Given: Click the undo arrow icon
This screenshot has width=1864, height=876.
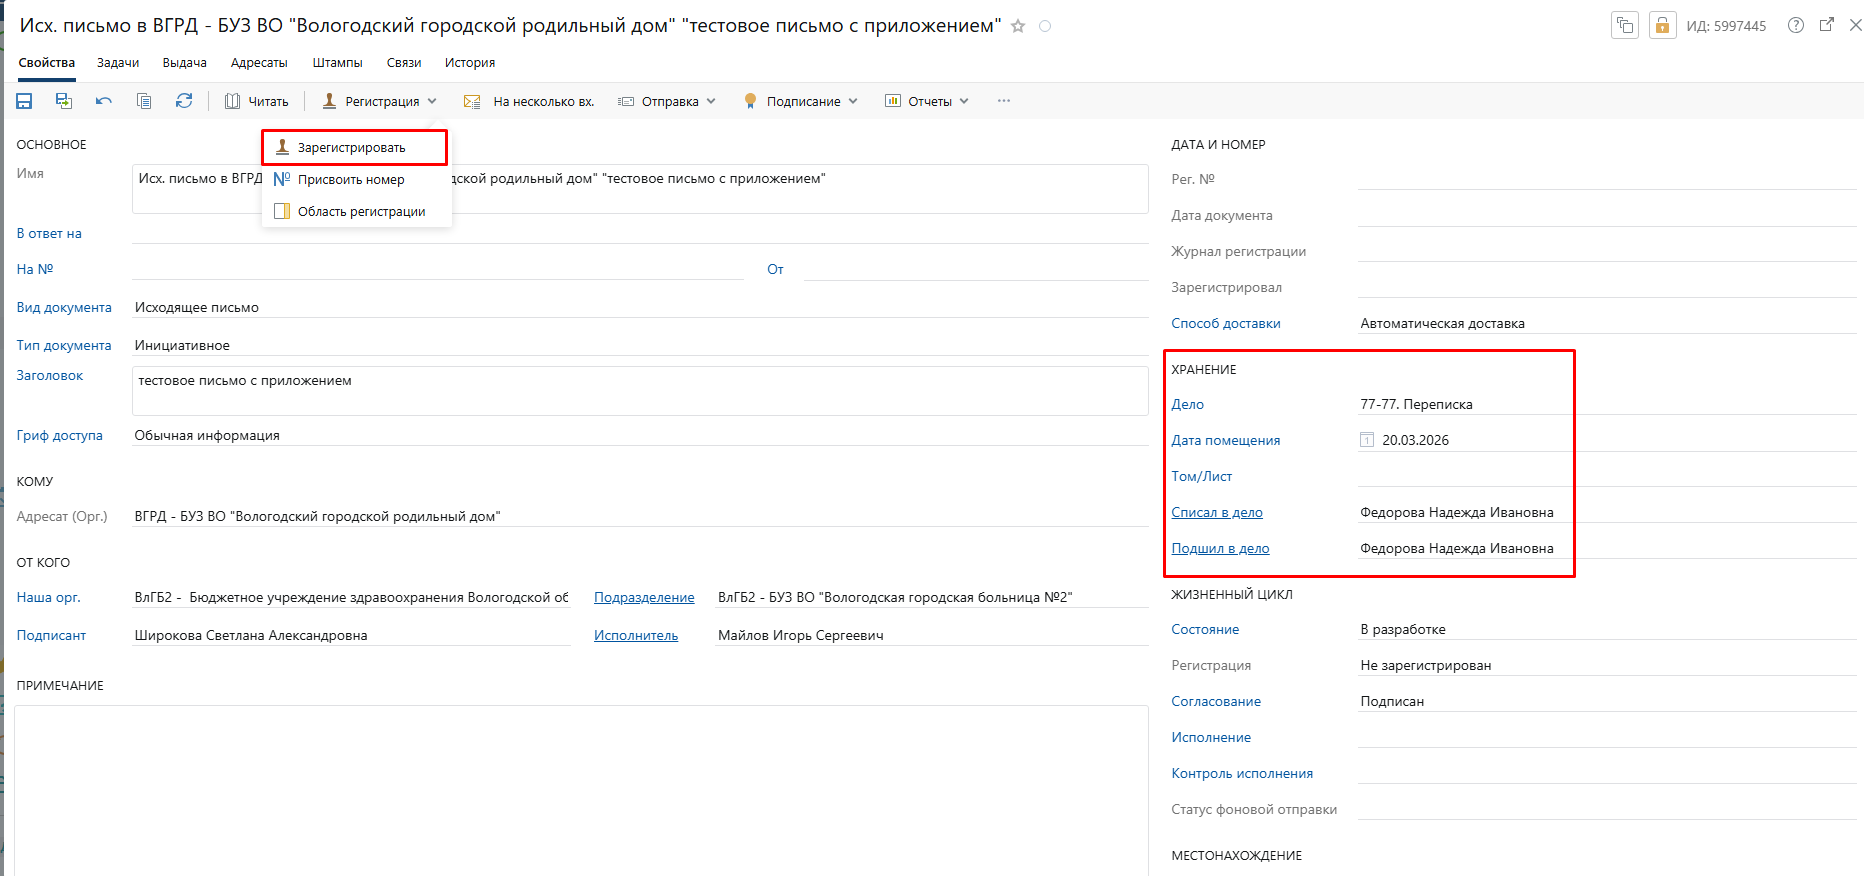Looking at the screenshot, I should (104, 101).
